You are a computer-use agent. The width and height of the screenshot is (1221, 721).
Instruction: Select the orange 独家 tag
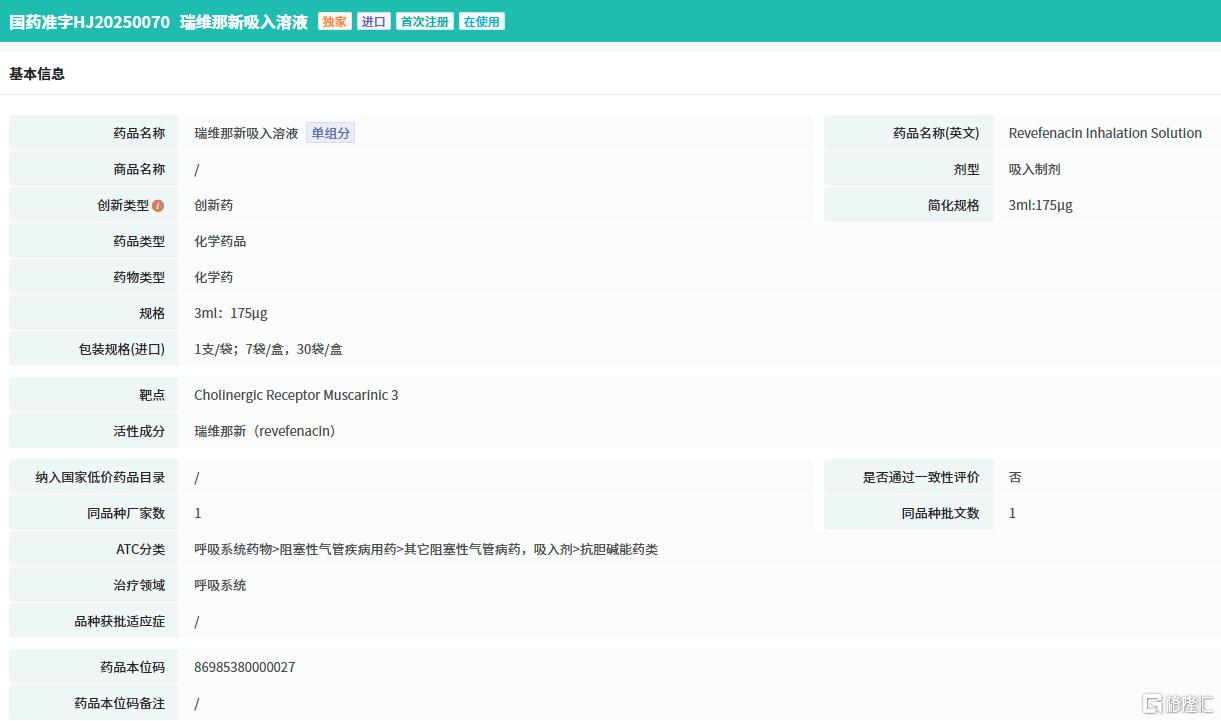tap(334, 22)
